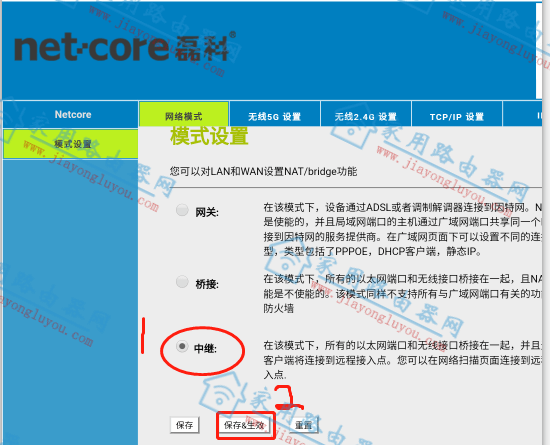
Task: Select the 中继 radio button
Action: (182, 346)
